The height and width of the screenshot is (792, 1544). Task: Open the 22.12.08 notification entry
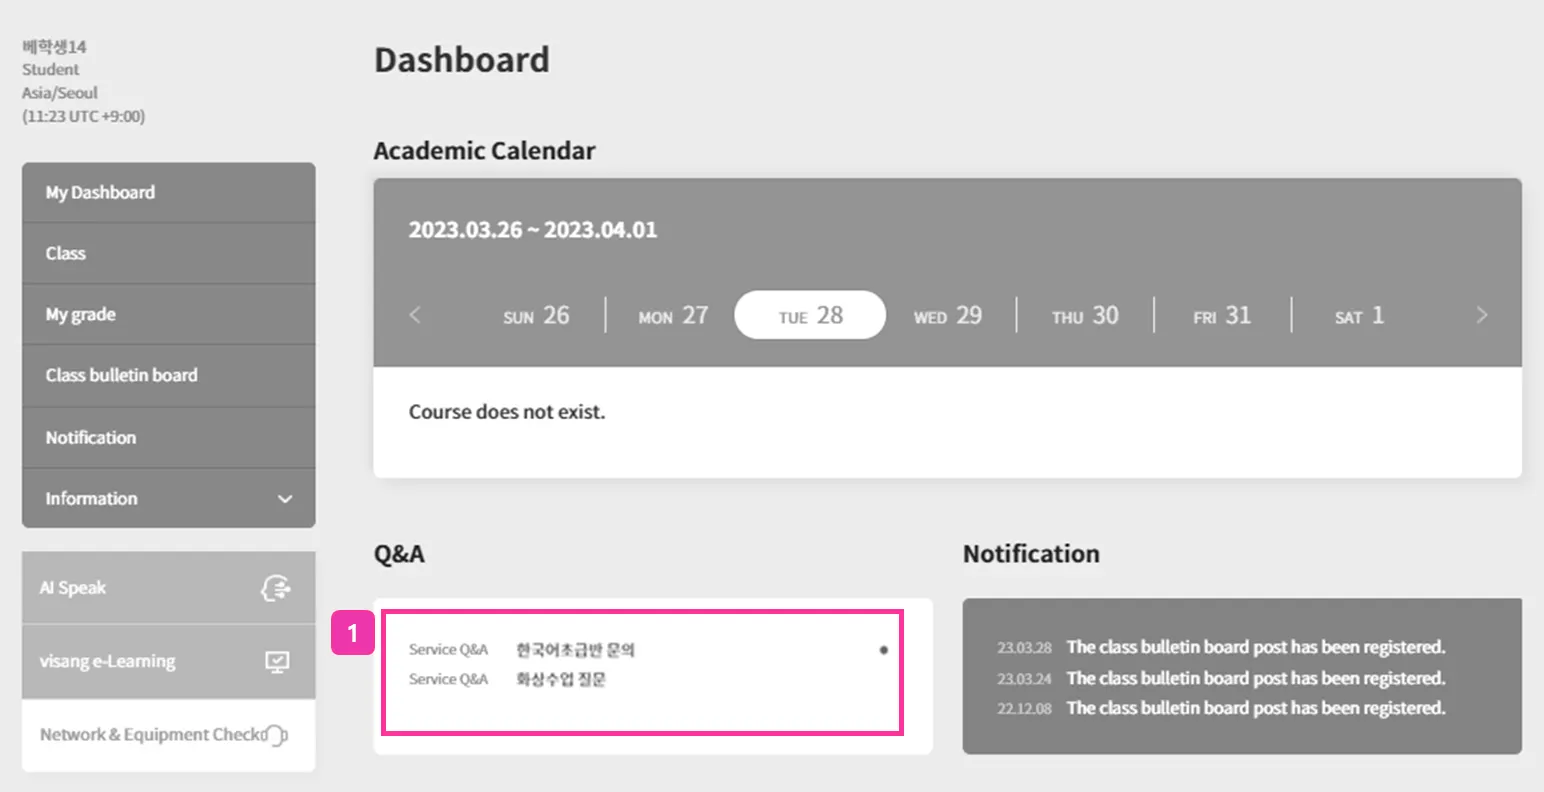1255,708
